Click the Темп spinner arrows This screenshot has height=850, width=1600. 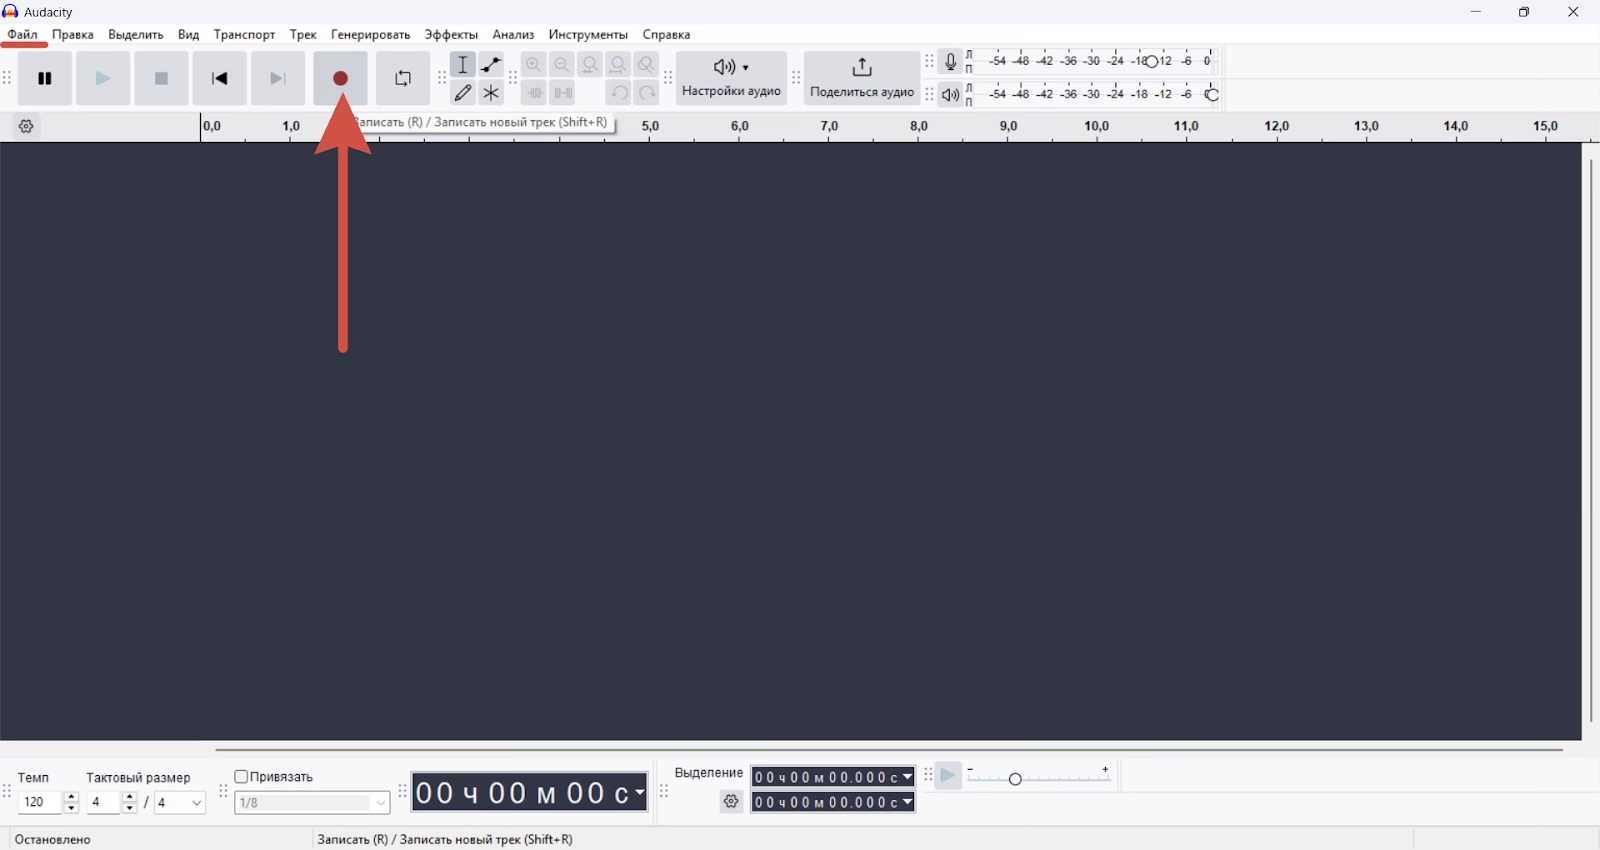(71, 803)
